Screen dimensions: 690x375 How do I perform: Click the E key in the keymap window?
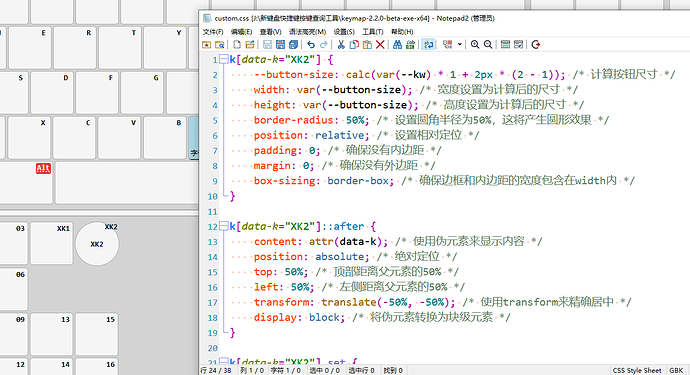[x=29, y=48]
